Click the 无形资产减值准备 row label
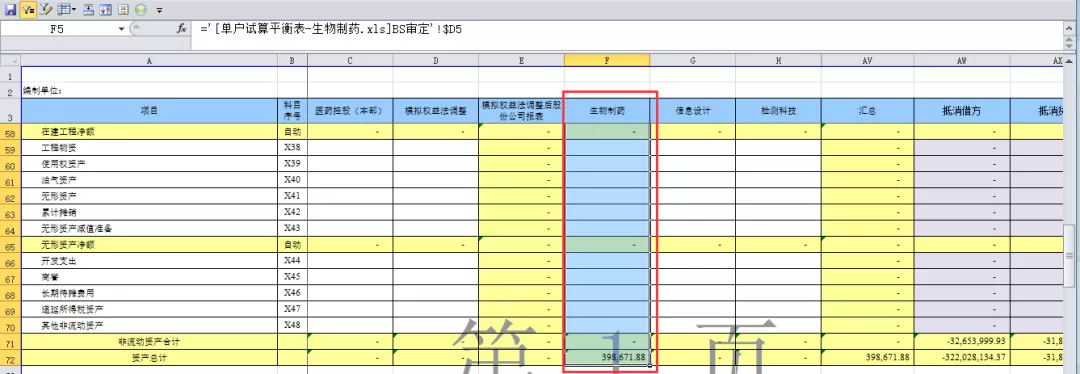The image size is (1080, 374). point(77,228)
